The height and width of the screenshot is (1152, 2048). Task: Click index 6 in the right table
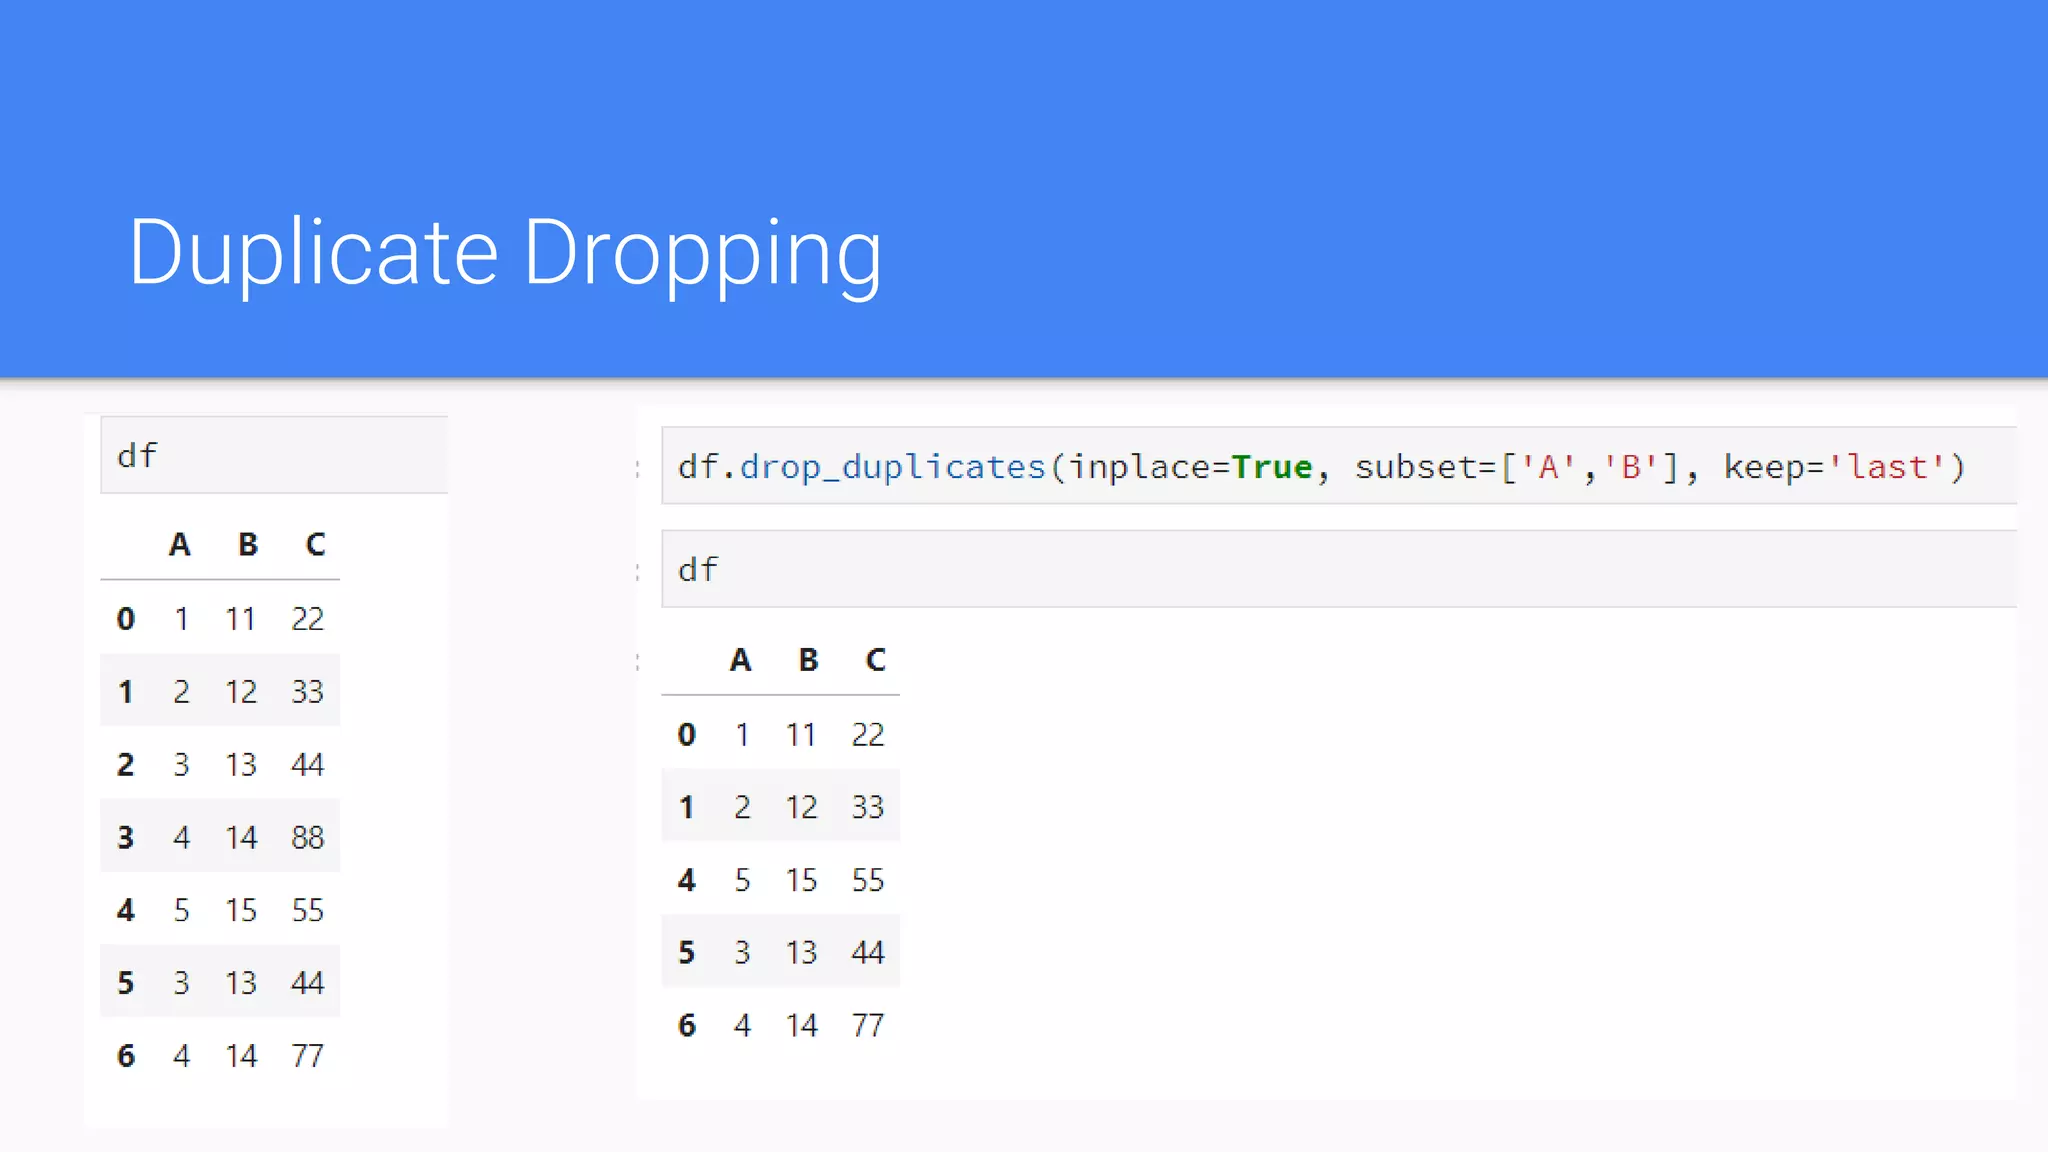(x=686, y=1025)
